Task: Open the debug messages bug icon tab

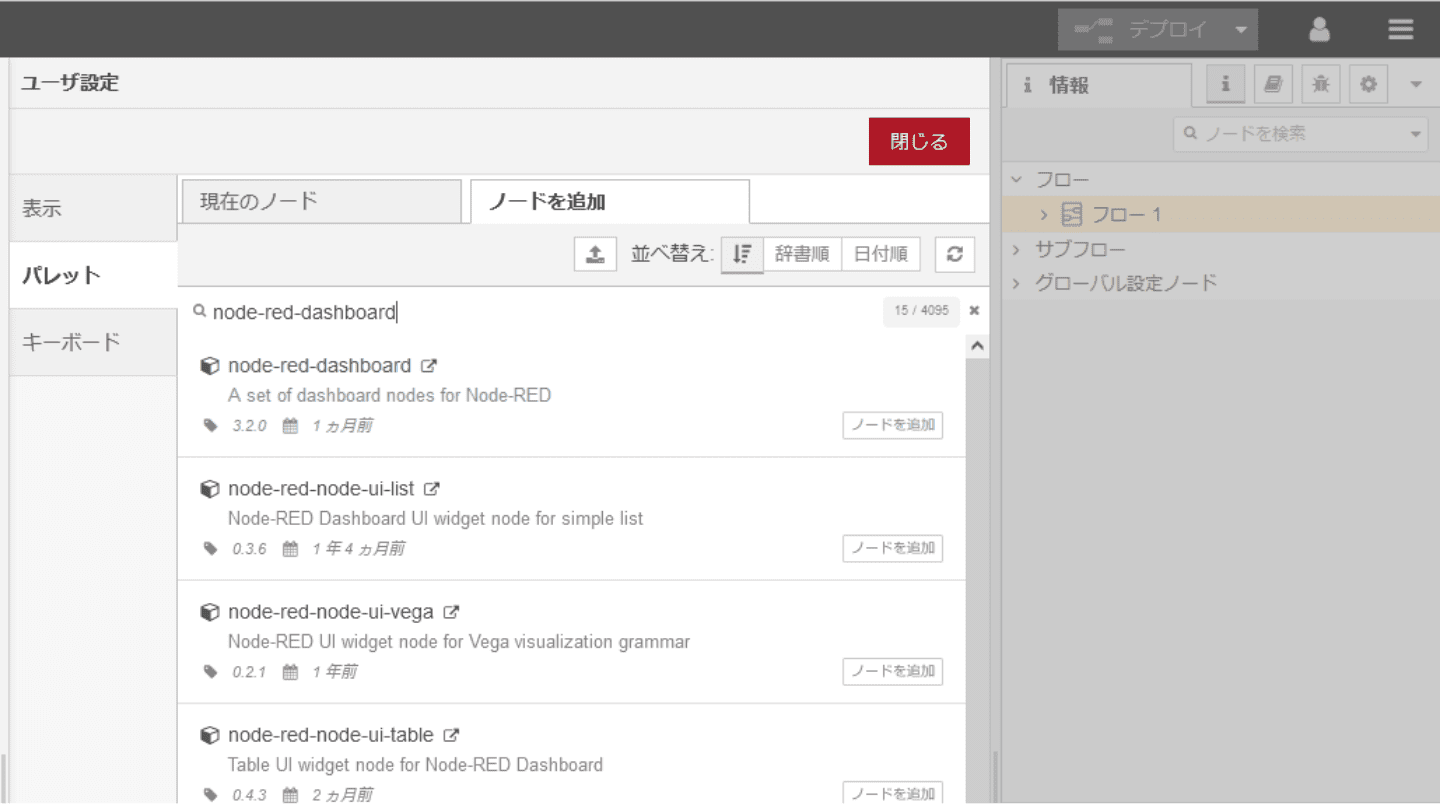Action: point(1321,85)
